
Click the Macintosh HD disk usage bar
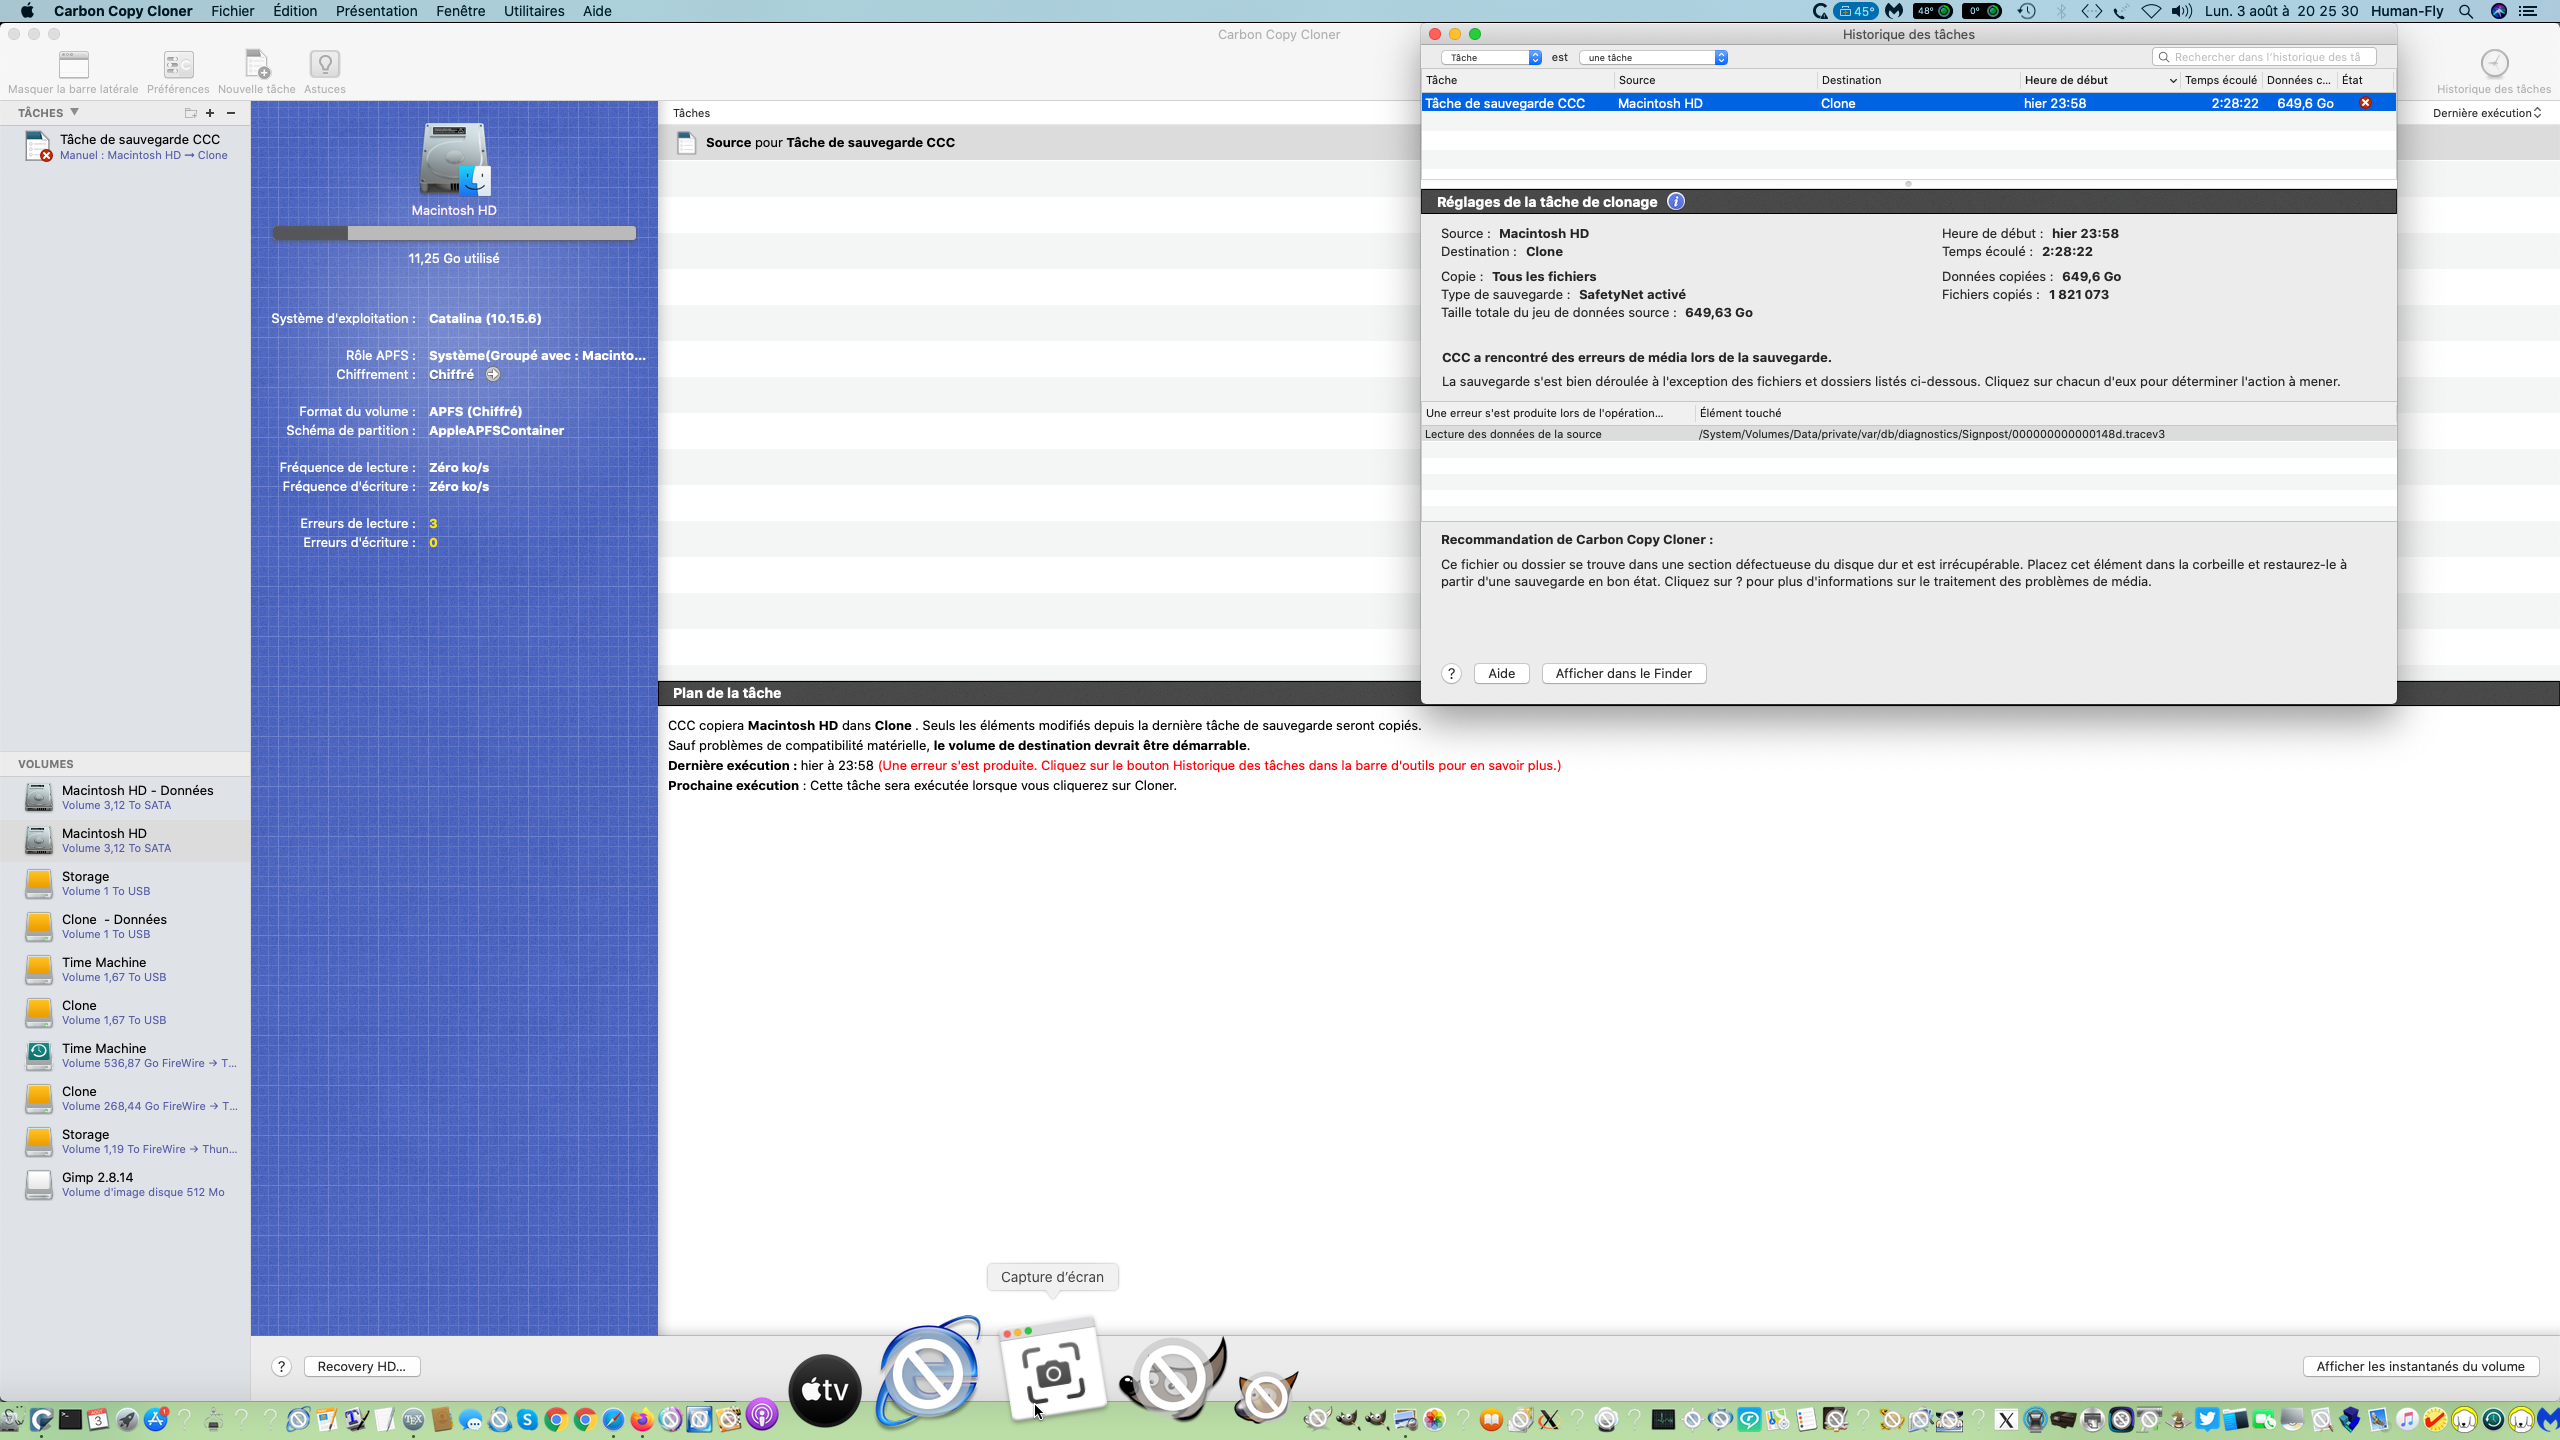coord(454,233)
